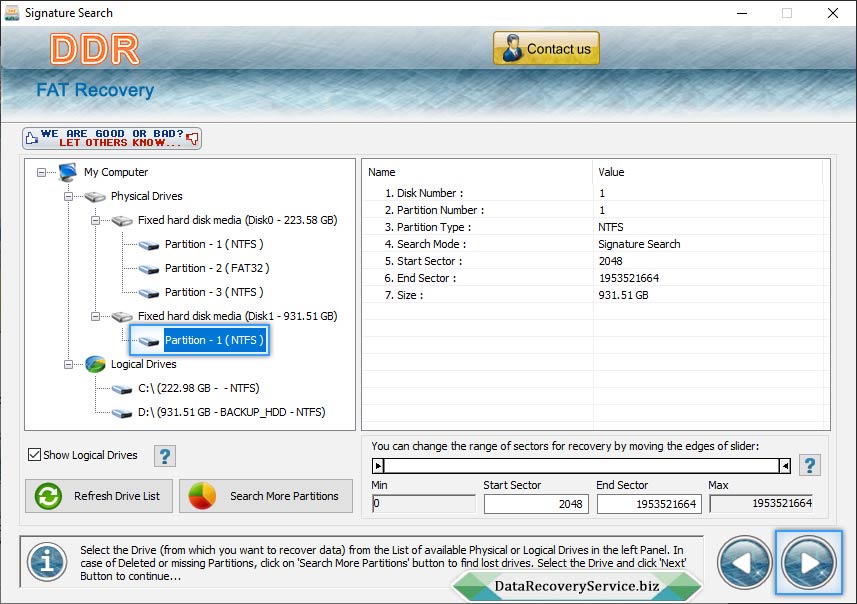Collapse the Disk1 931.51 GB node
The image size is (857, 604).
click(x=95, y=316)
